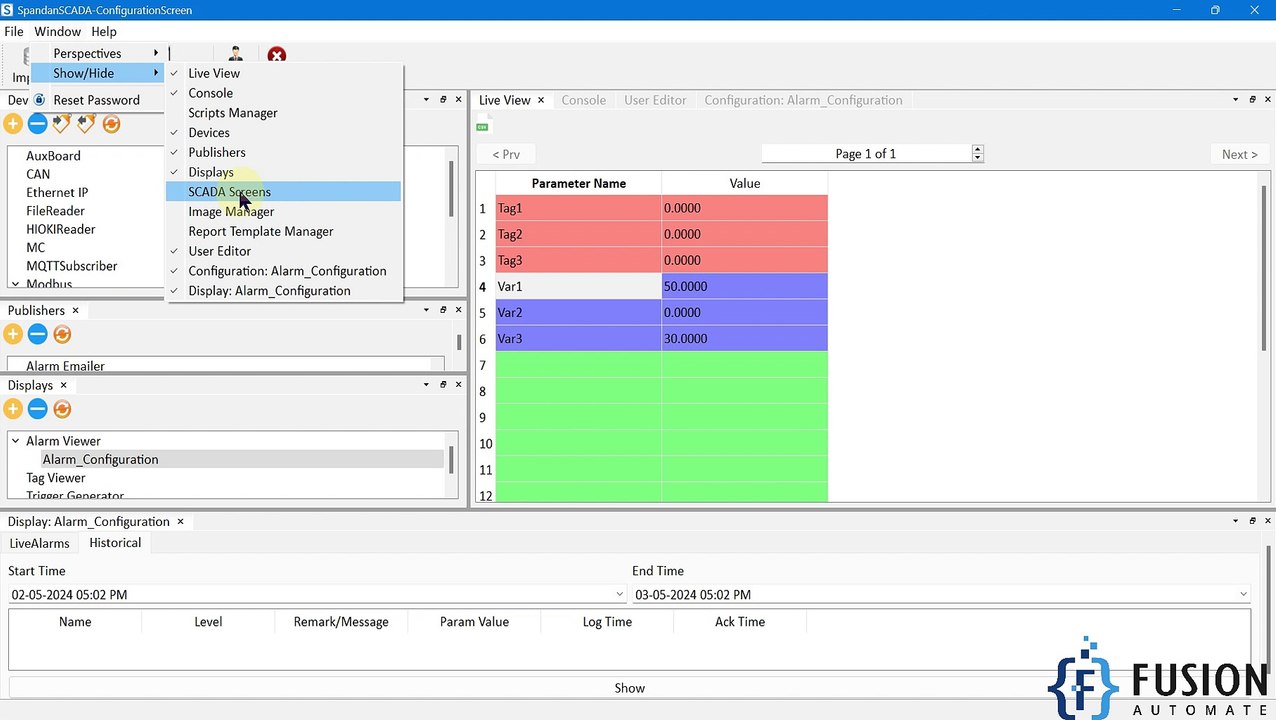Select Reset Password menu entry

[98, 100]
